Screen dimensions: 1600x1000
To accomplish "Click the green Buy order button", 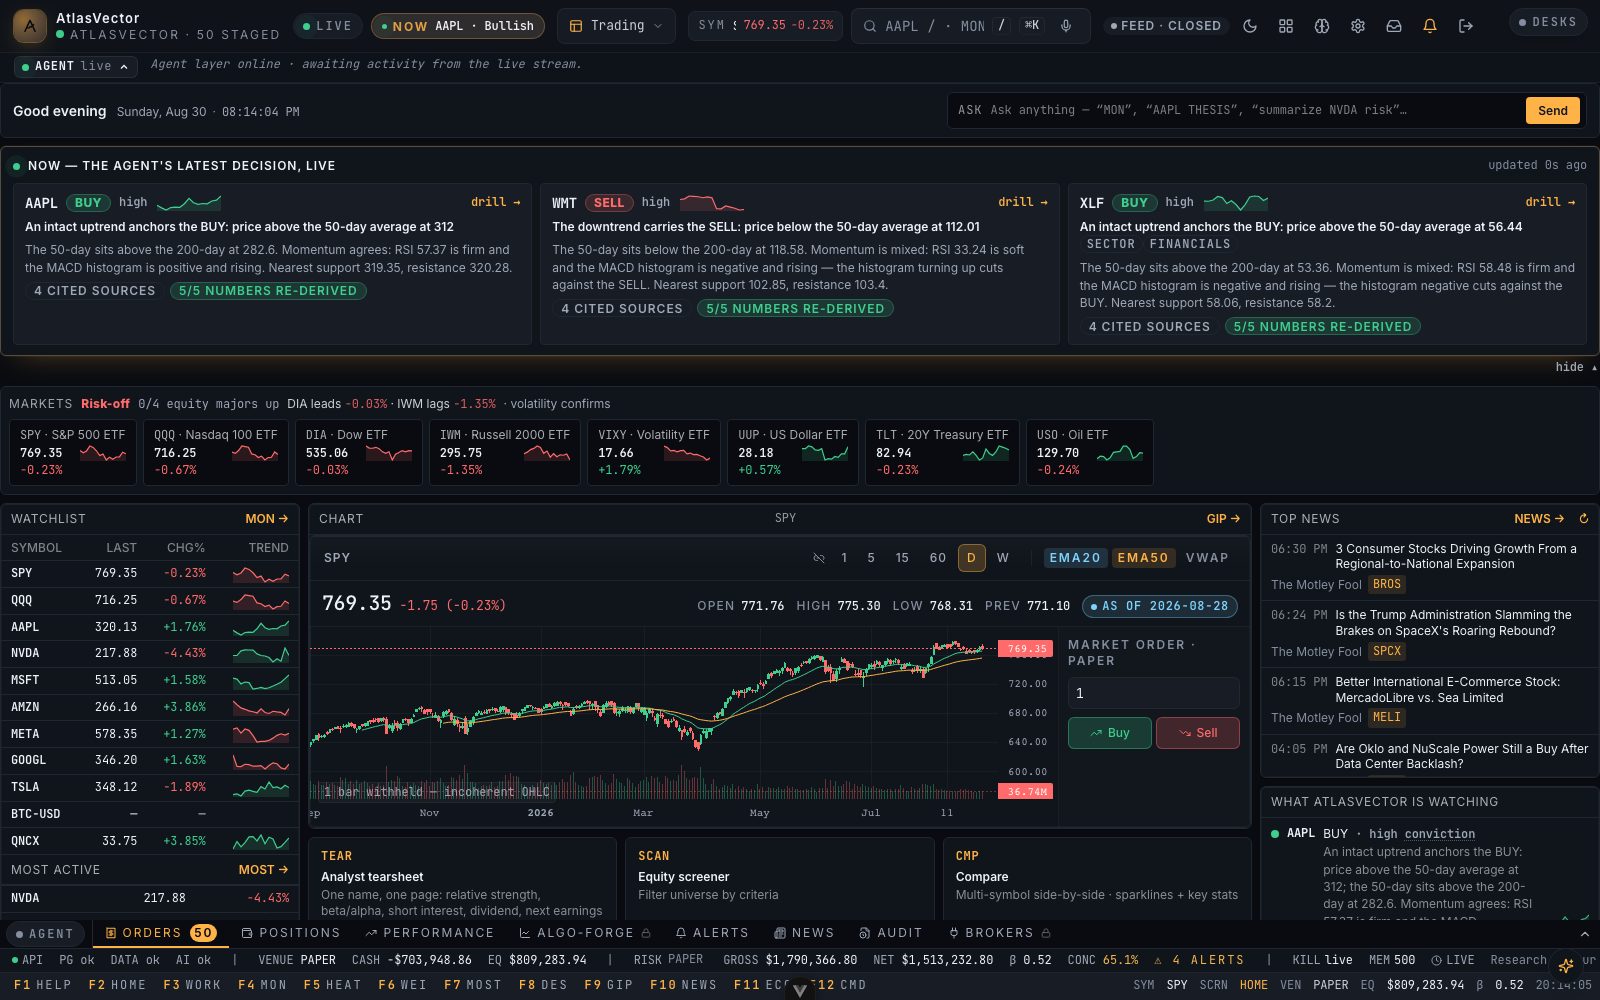I will [x=1110, y=733].
